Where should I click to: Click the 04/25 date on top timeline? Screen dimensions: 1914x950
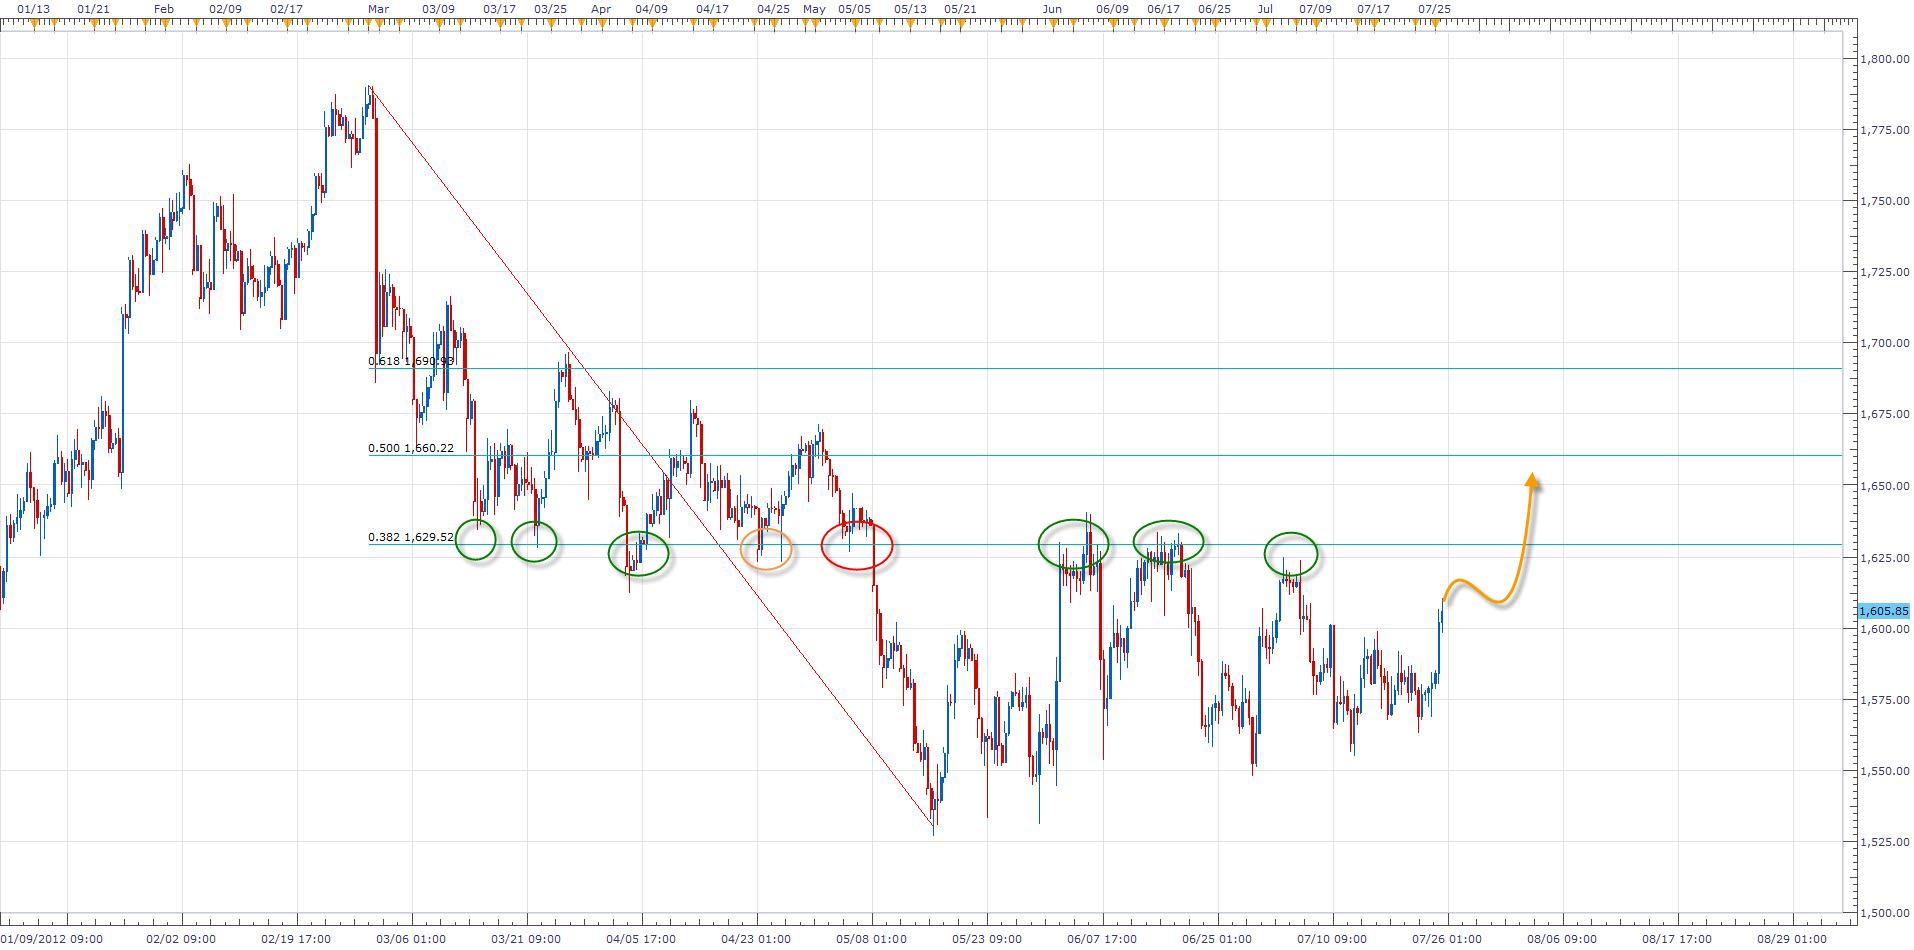(773, 8)
